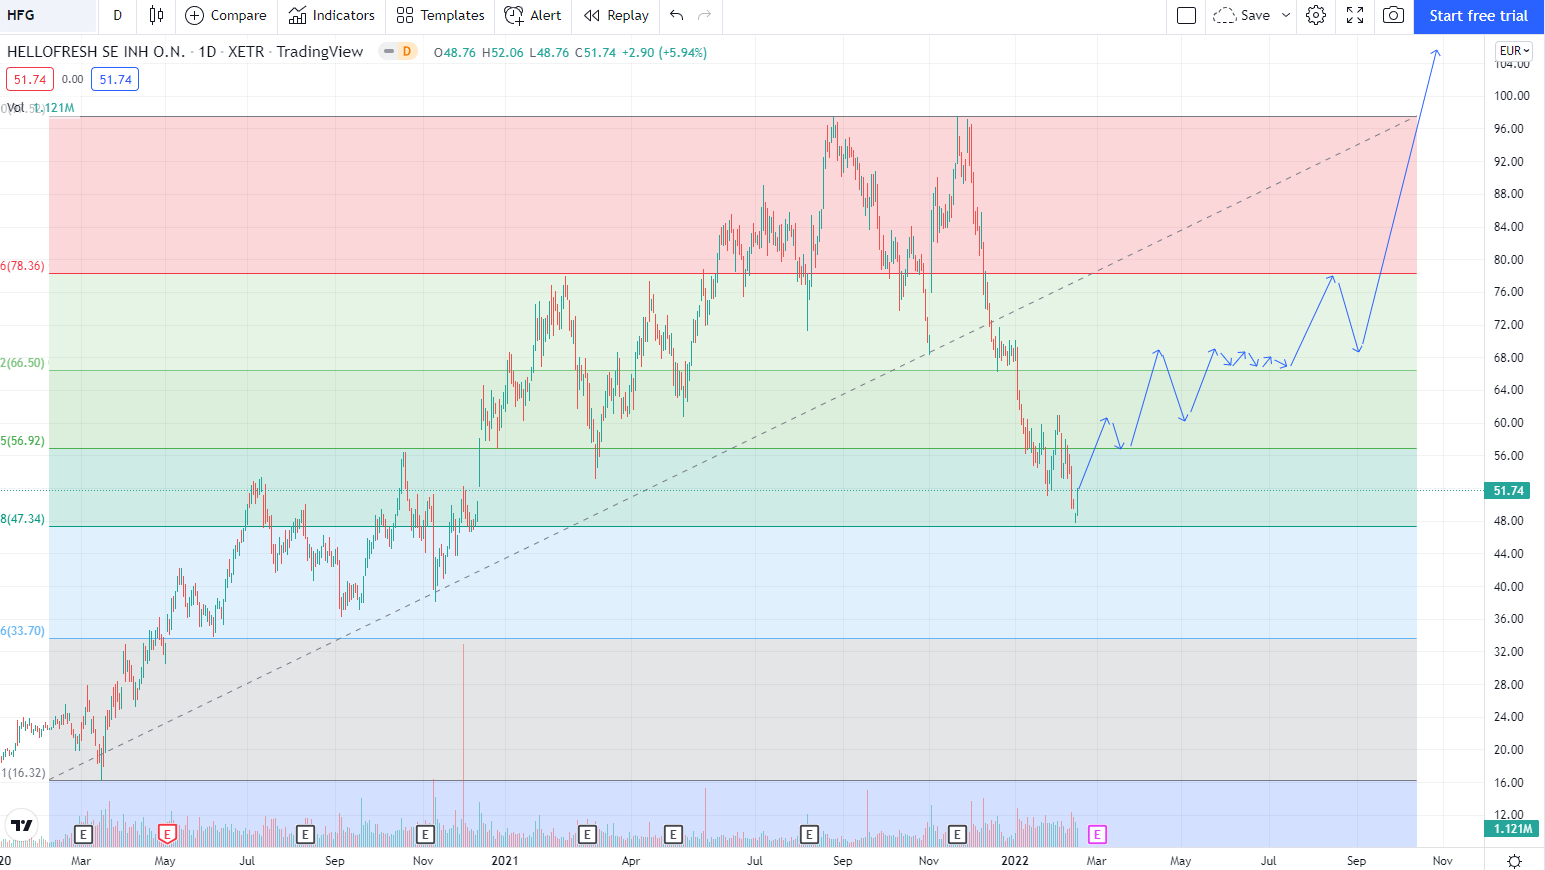Save the chart layout
Image resolution: width=1545 pixels, height=870 pixels.
point(1241,16)
